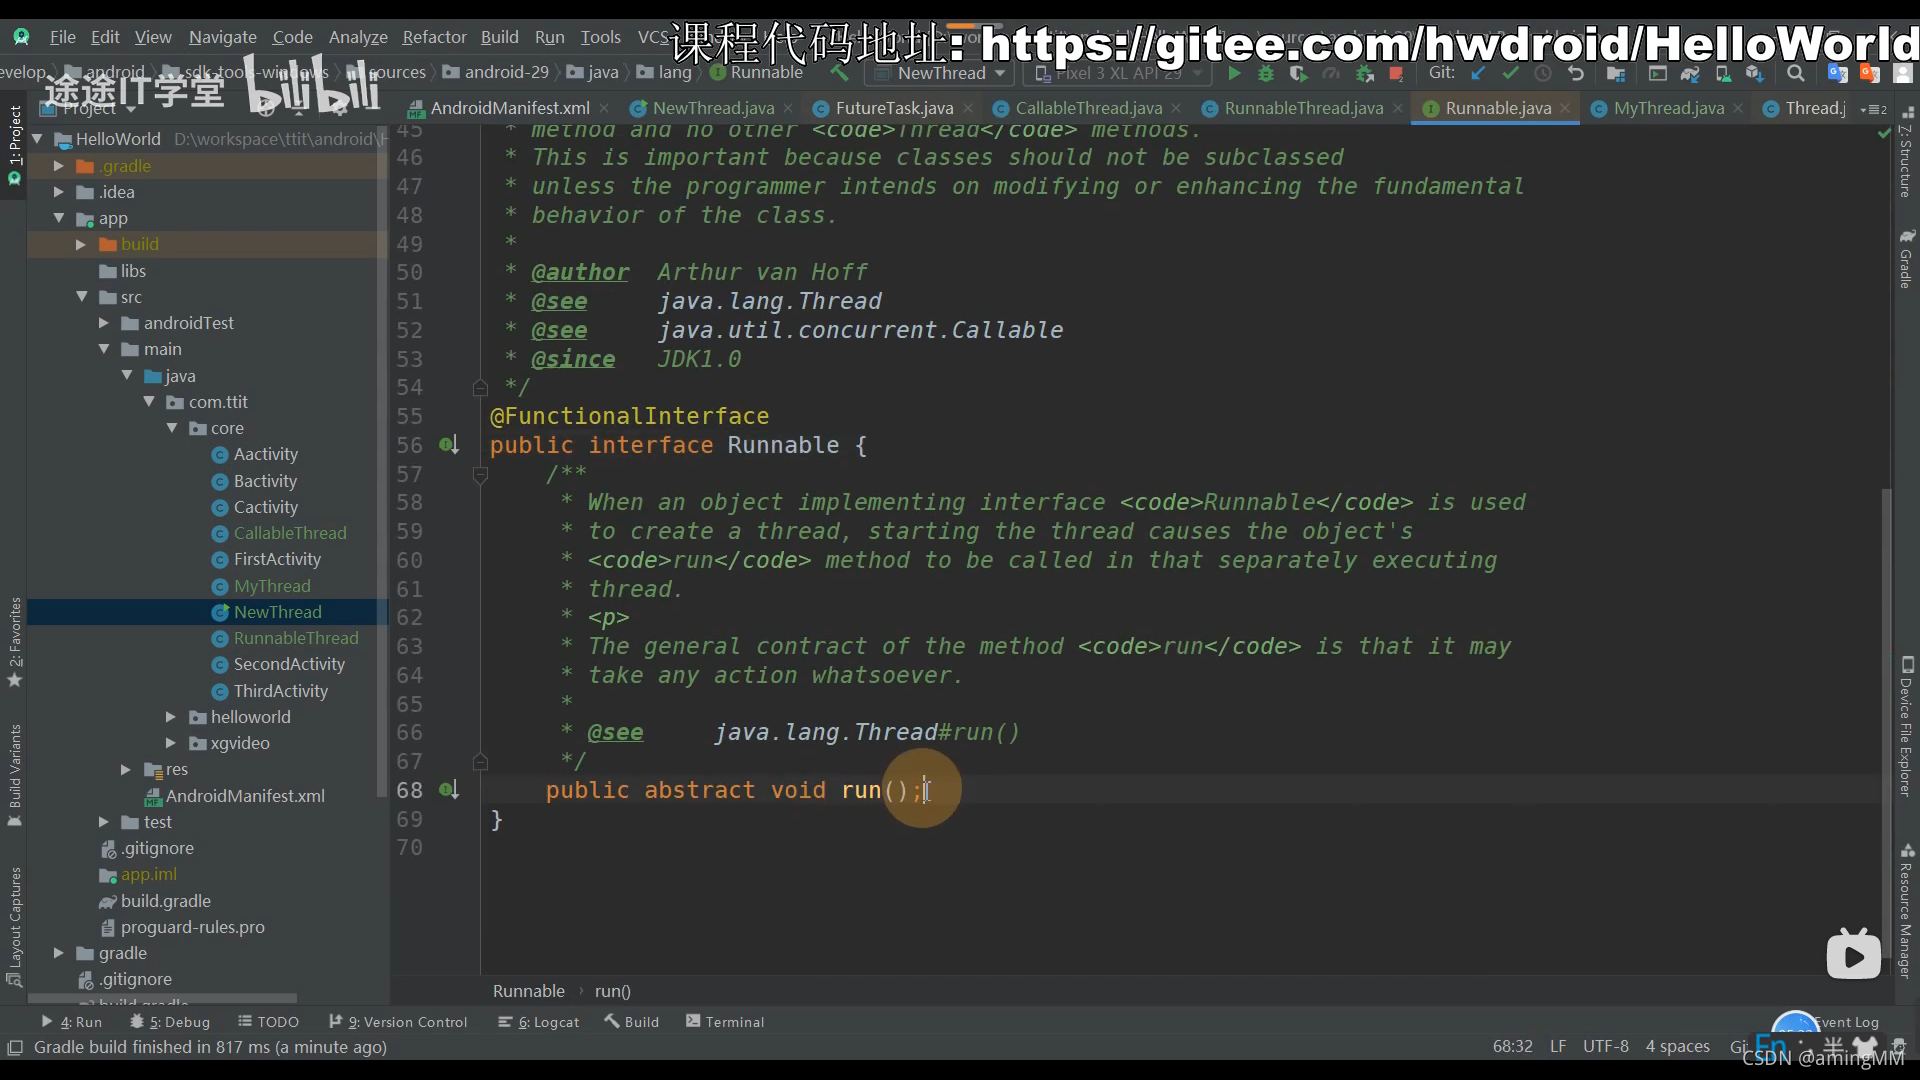The width and height of the screenshot is (1920, 1080).
Task: Switch to RunnableThread.java tab
Action: pyautogui.click(x=1303, y=108)
